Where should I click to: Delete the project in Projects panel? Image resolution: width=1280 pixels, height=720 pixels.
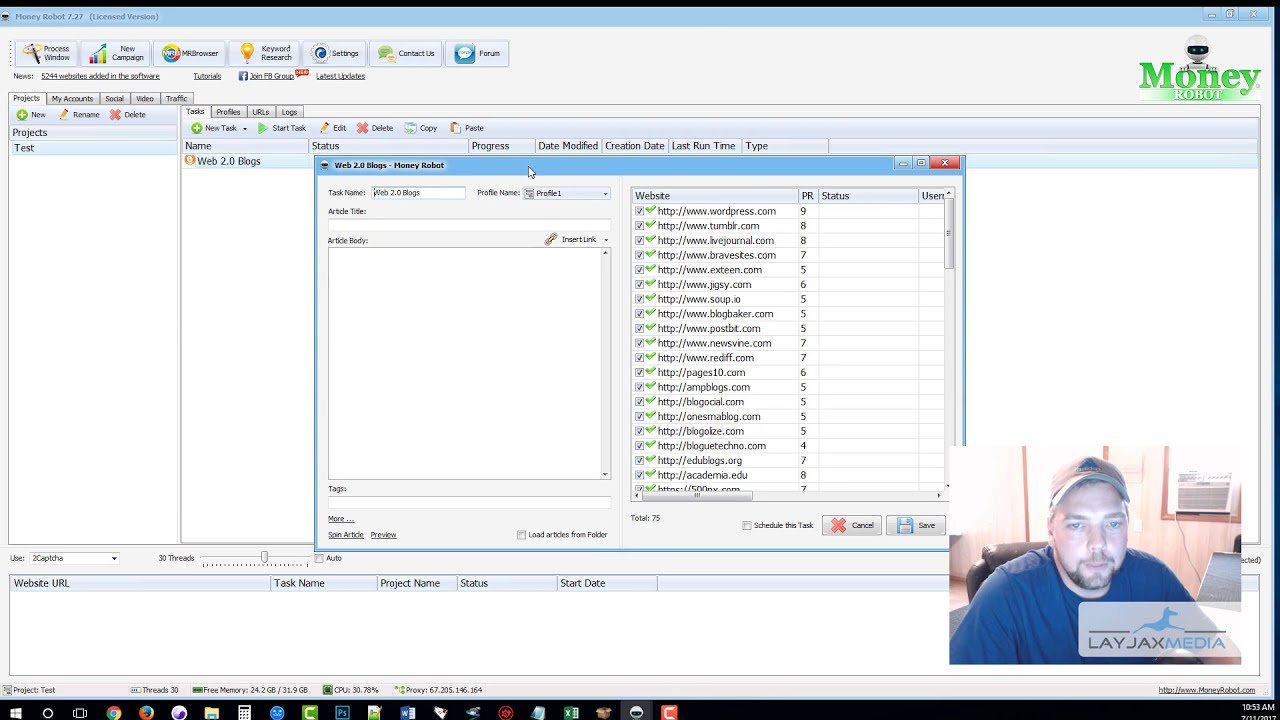click(x=127, y=115)
